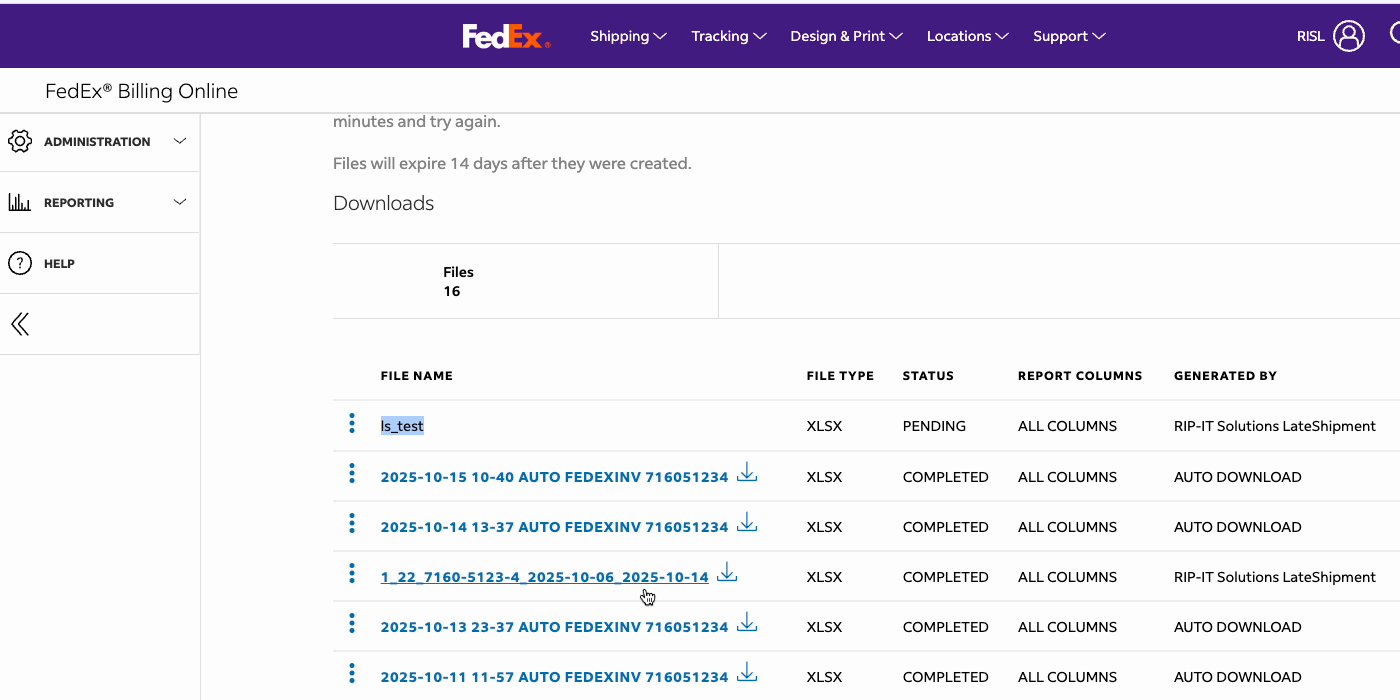Expand the Tracking dropdown menu

(729, 36)
